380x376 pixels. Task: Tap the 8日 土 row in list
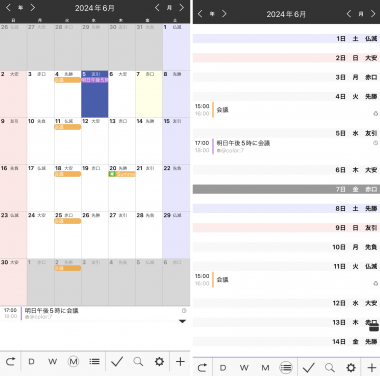[286, 209]
